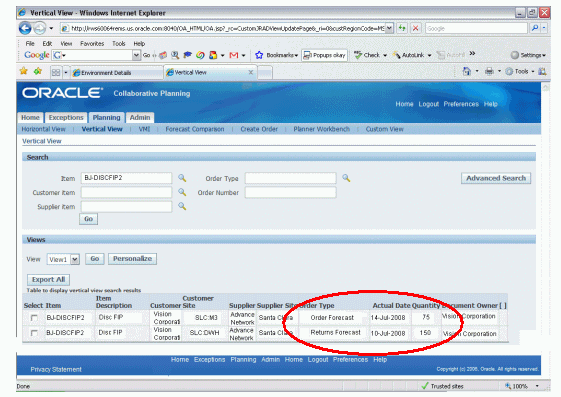Click the browser Back arrow button
Viewport: 561px width, 397px height.
tap(25, 28)
